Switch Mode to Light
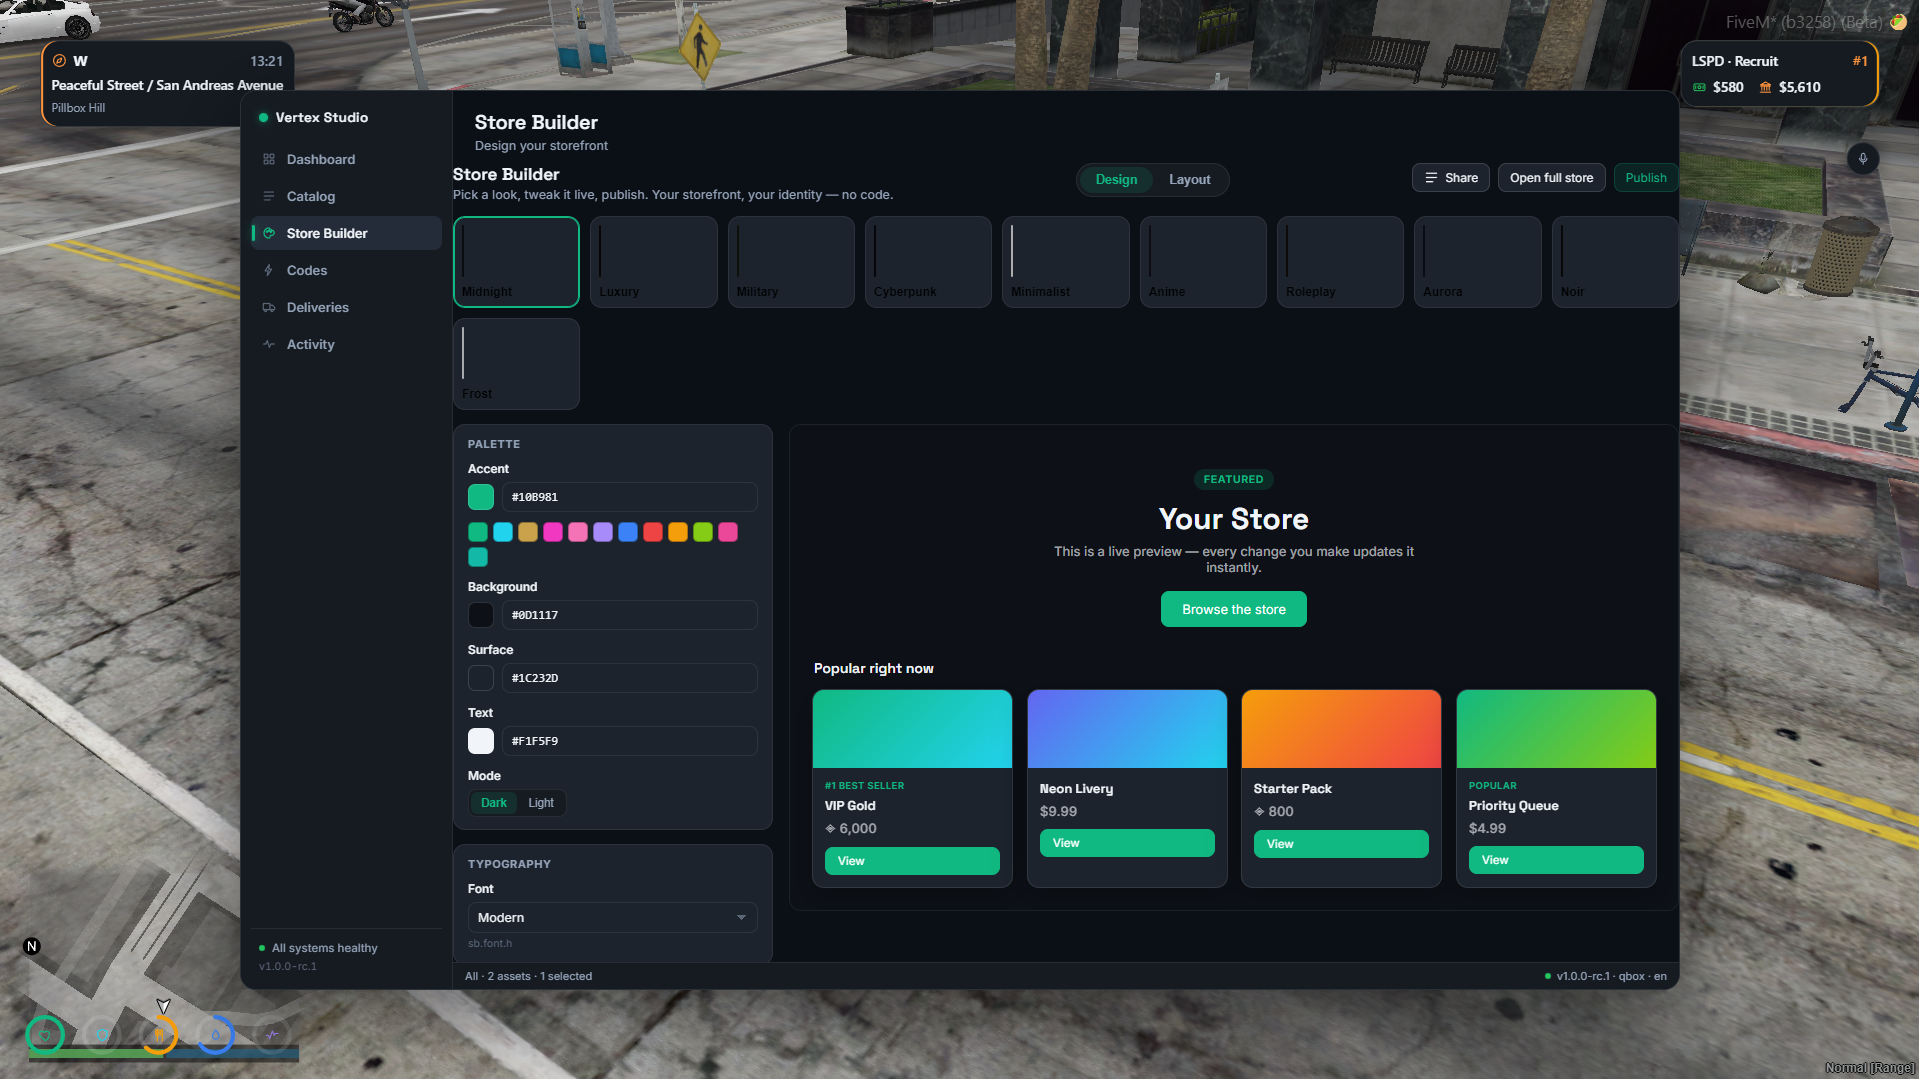Image resolution: width=1919 pixels, height=1079 pixels. point(541,803)
